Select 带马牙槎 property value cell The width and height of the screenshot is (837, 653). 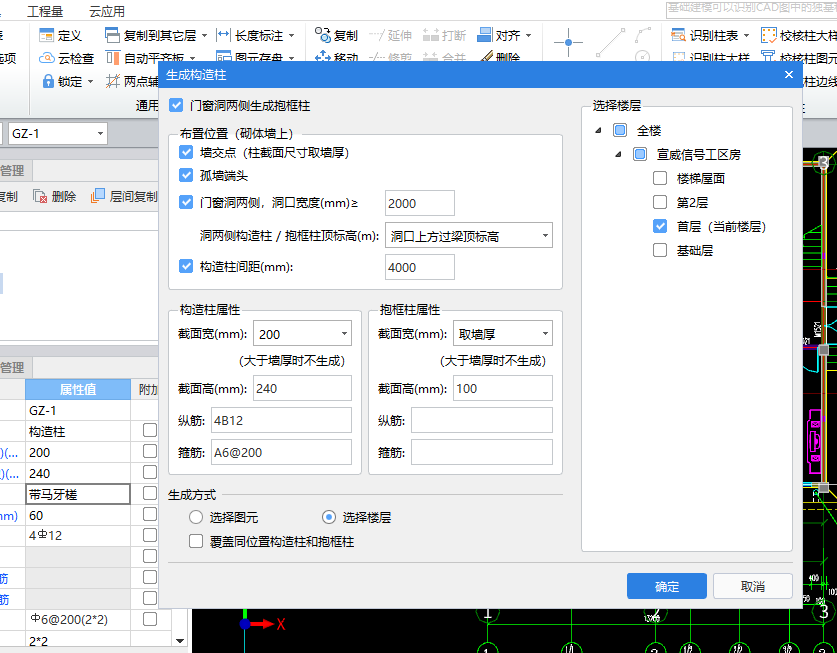tap(78, 494)
